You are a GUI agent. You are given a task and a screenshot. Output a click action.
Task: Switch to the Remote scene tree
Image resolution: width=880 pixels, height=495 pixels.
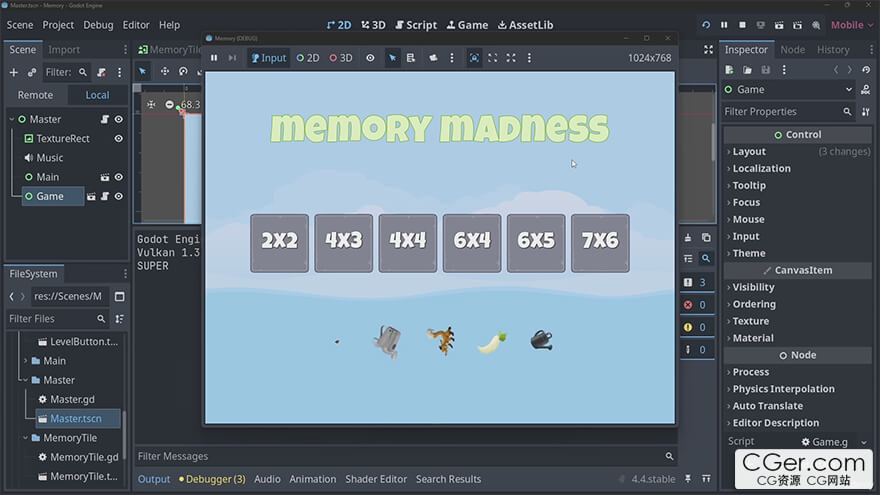[x=35, y=95]
